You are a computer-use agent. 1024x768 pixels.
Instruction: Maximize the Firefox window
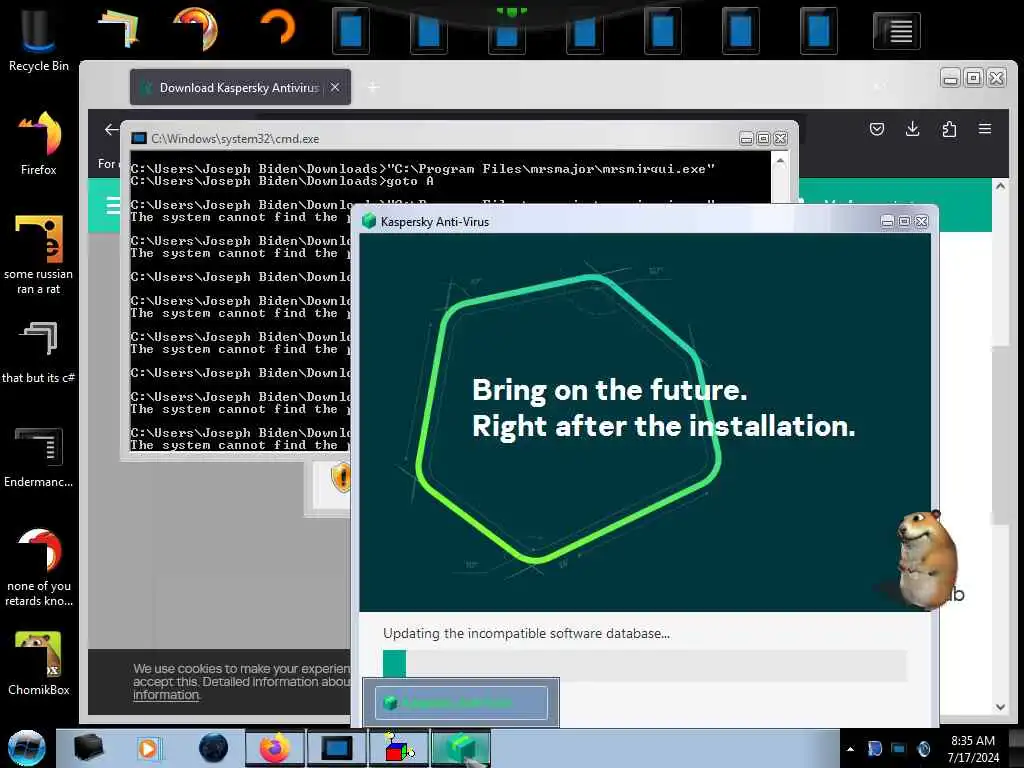973,78
